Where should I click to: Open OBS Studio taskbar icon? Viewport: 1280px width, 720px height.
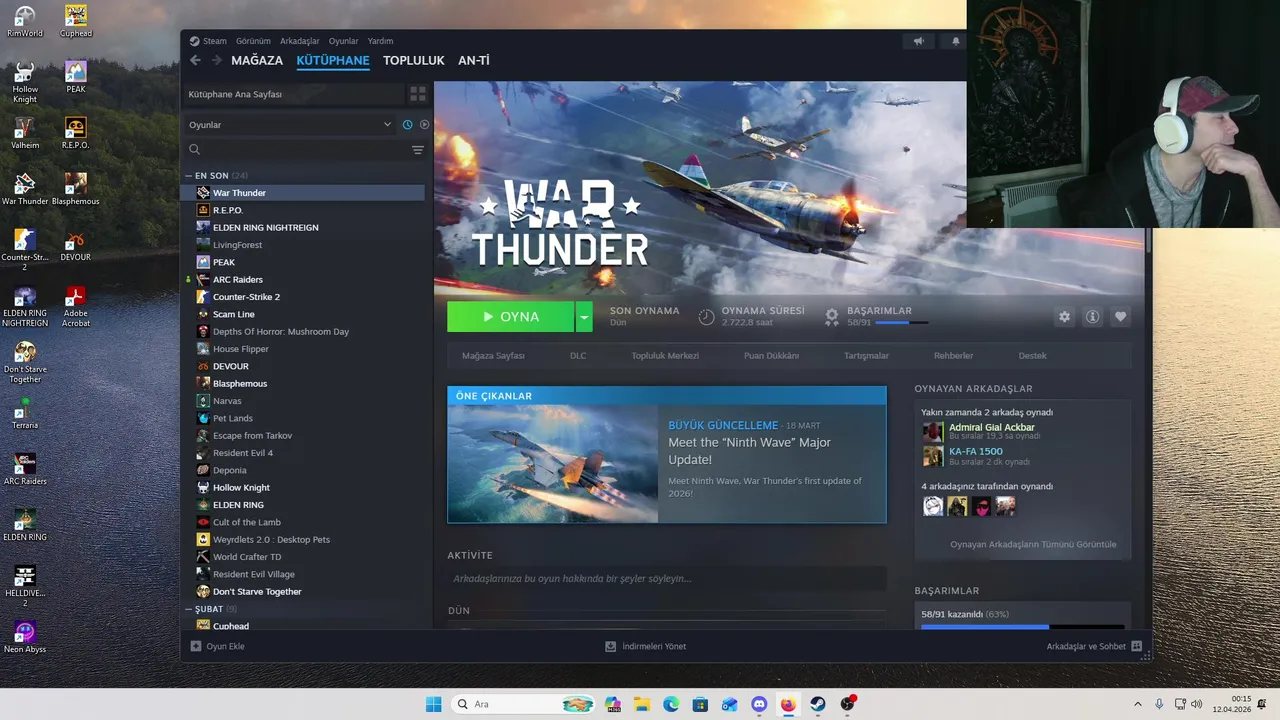(x=848, y=704)
